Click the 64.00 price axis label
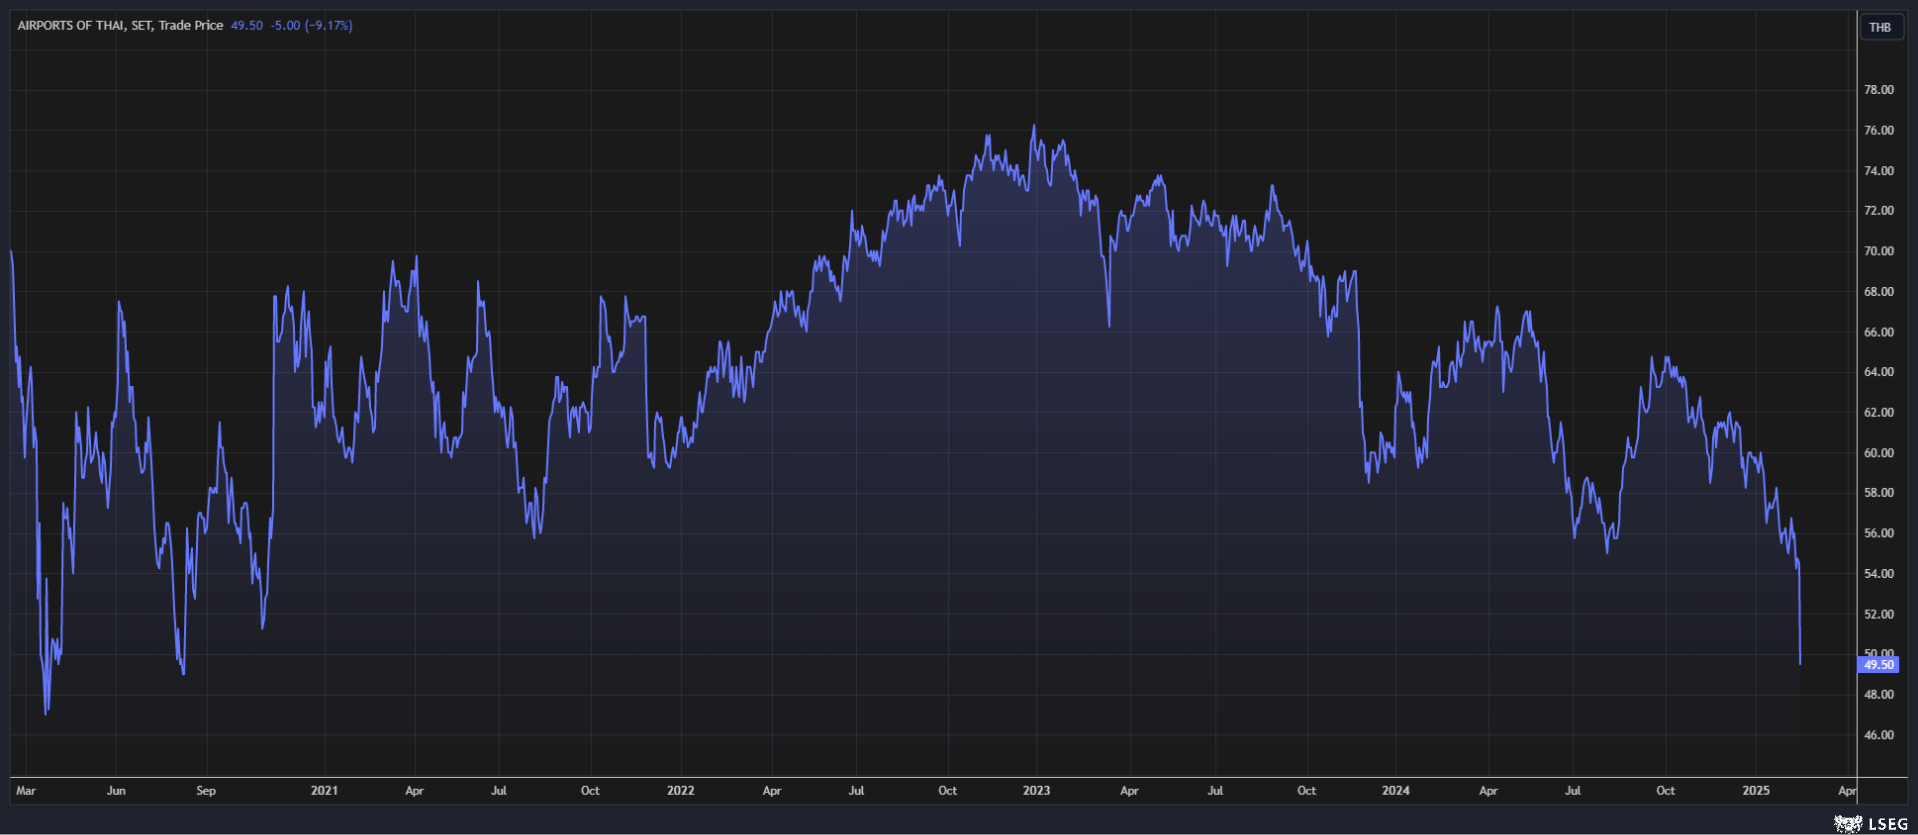This screenshot has width=1918, height=835. coord(1878,372)
